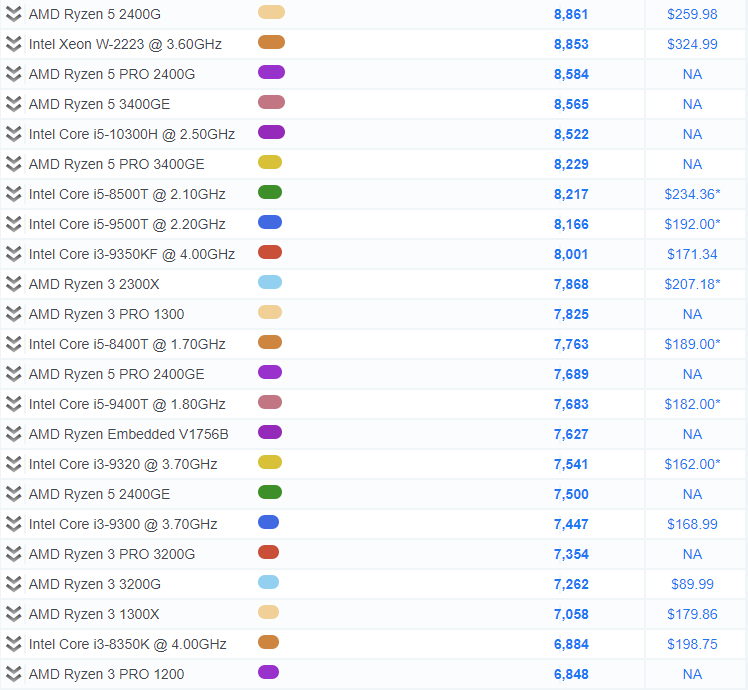Click the 8,853 benchmark score

[571, 44]
